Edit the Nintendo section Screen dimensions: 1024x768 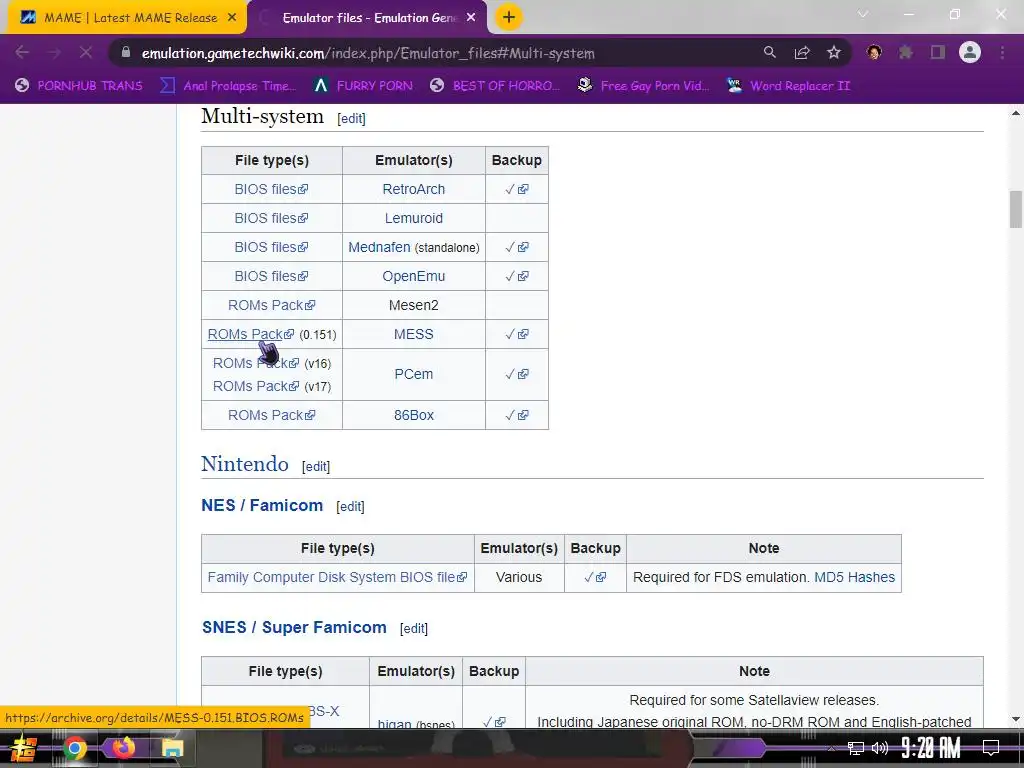click(x=316, y=466)
